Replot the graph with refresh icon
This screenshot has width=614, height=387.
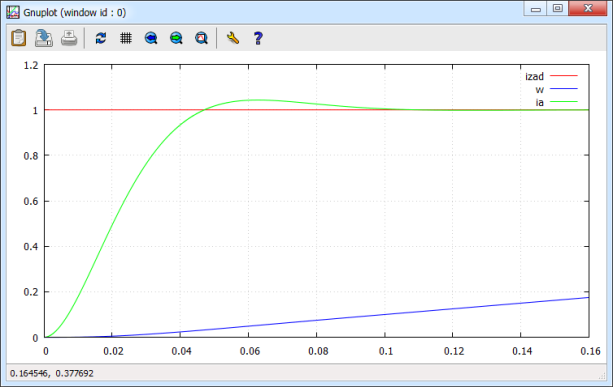pyautogui.click(x=101, y=38)
